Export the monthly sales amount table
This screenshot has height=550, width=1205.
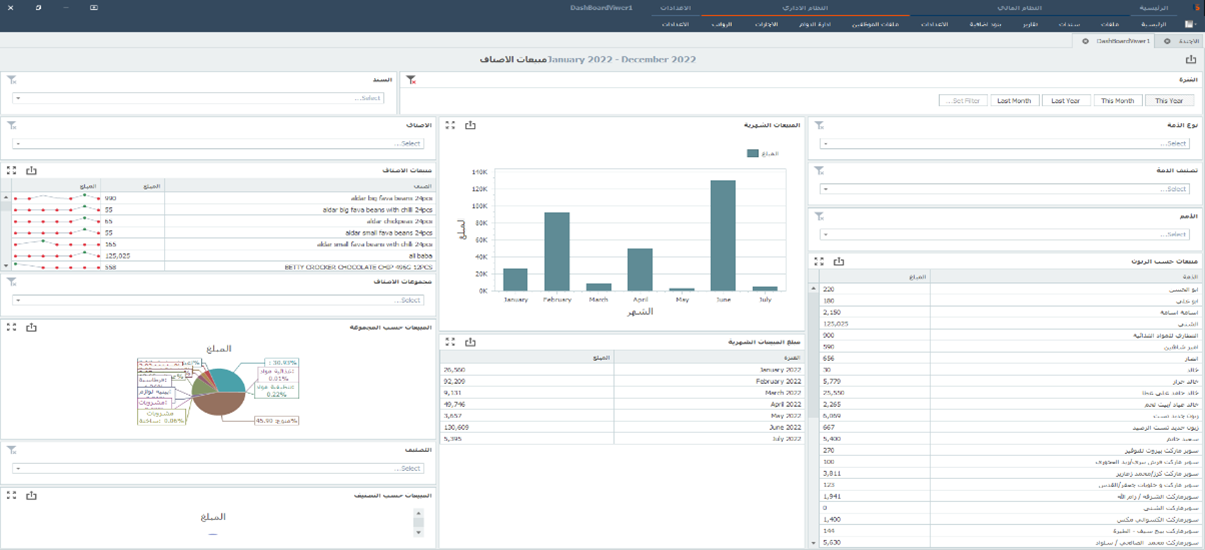point(470,342)
